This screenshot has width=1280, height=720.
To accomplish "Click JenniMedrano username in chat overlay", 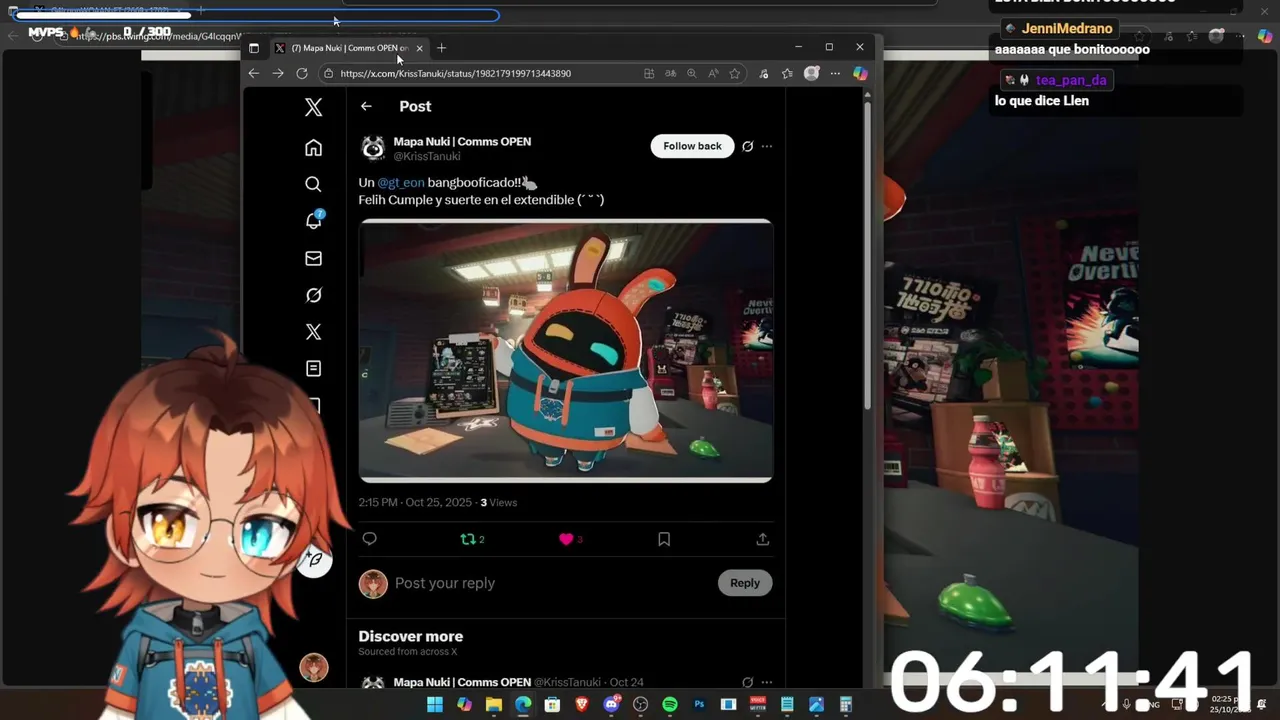I will pyautogui.click(x=1067, y=29).
